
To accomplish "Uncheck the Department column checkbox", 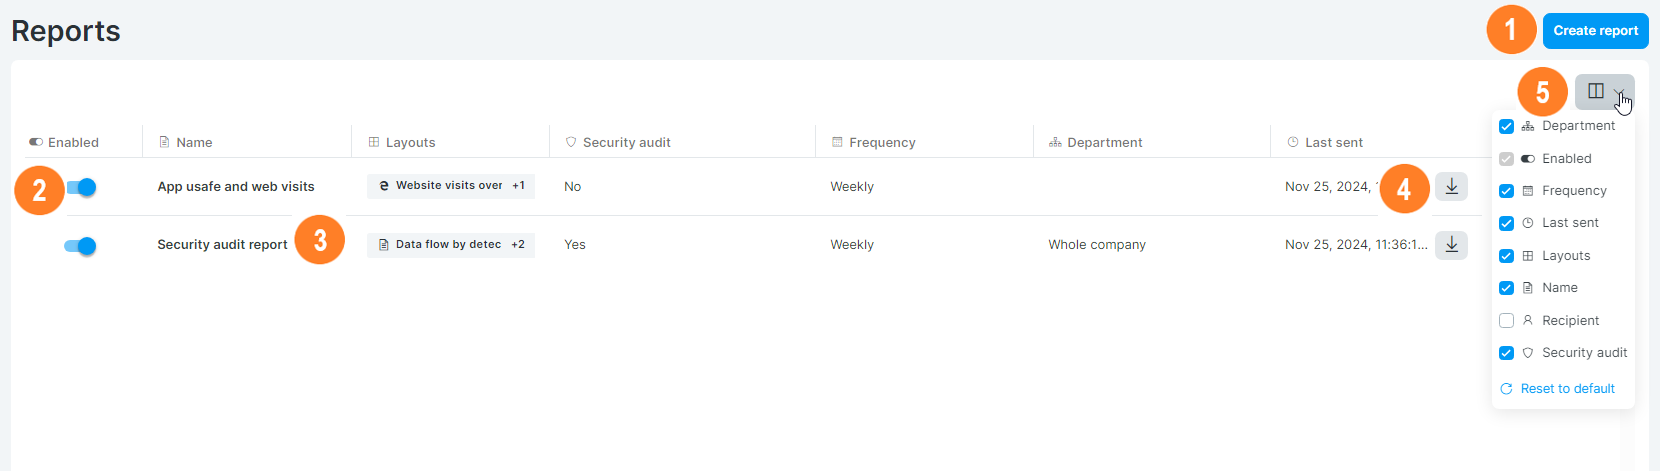I will (x=1506, y=126).
